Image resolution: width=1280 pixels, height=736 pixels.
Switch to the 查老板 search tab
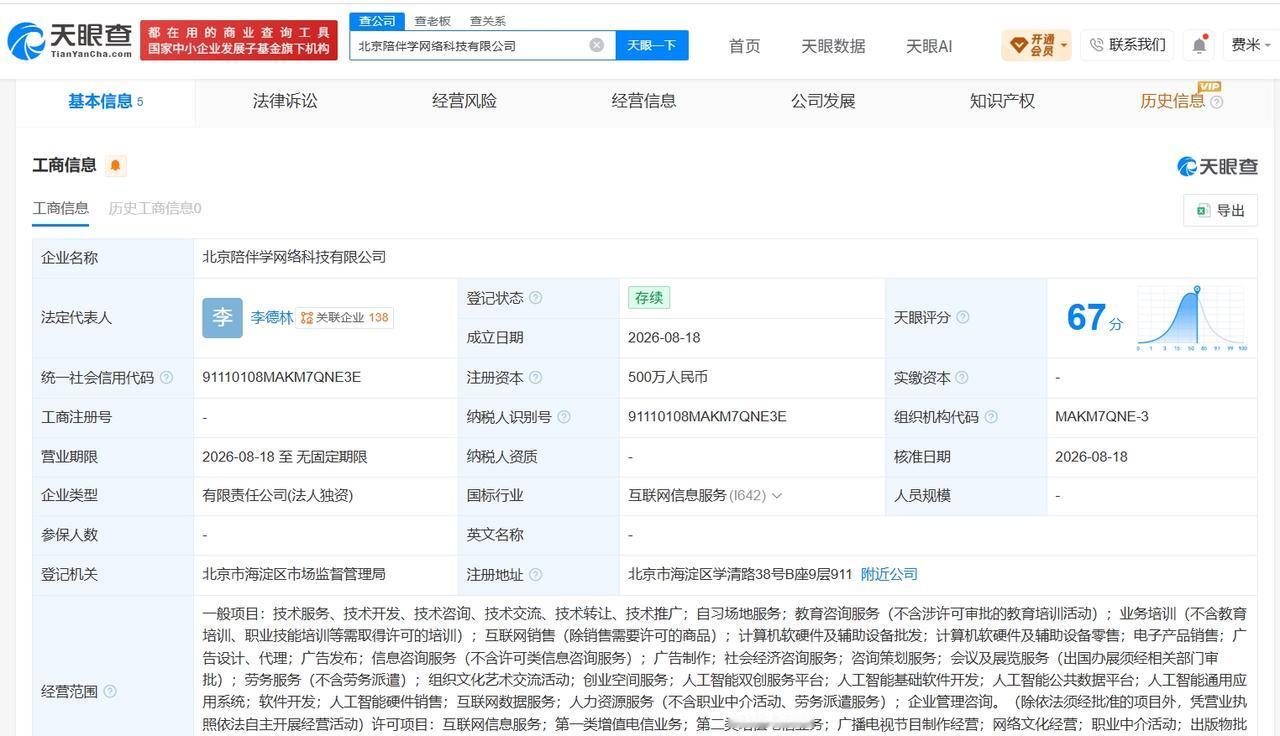click(433, 21)
